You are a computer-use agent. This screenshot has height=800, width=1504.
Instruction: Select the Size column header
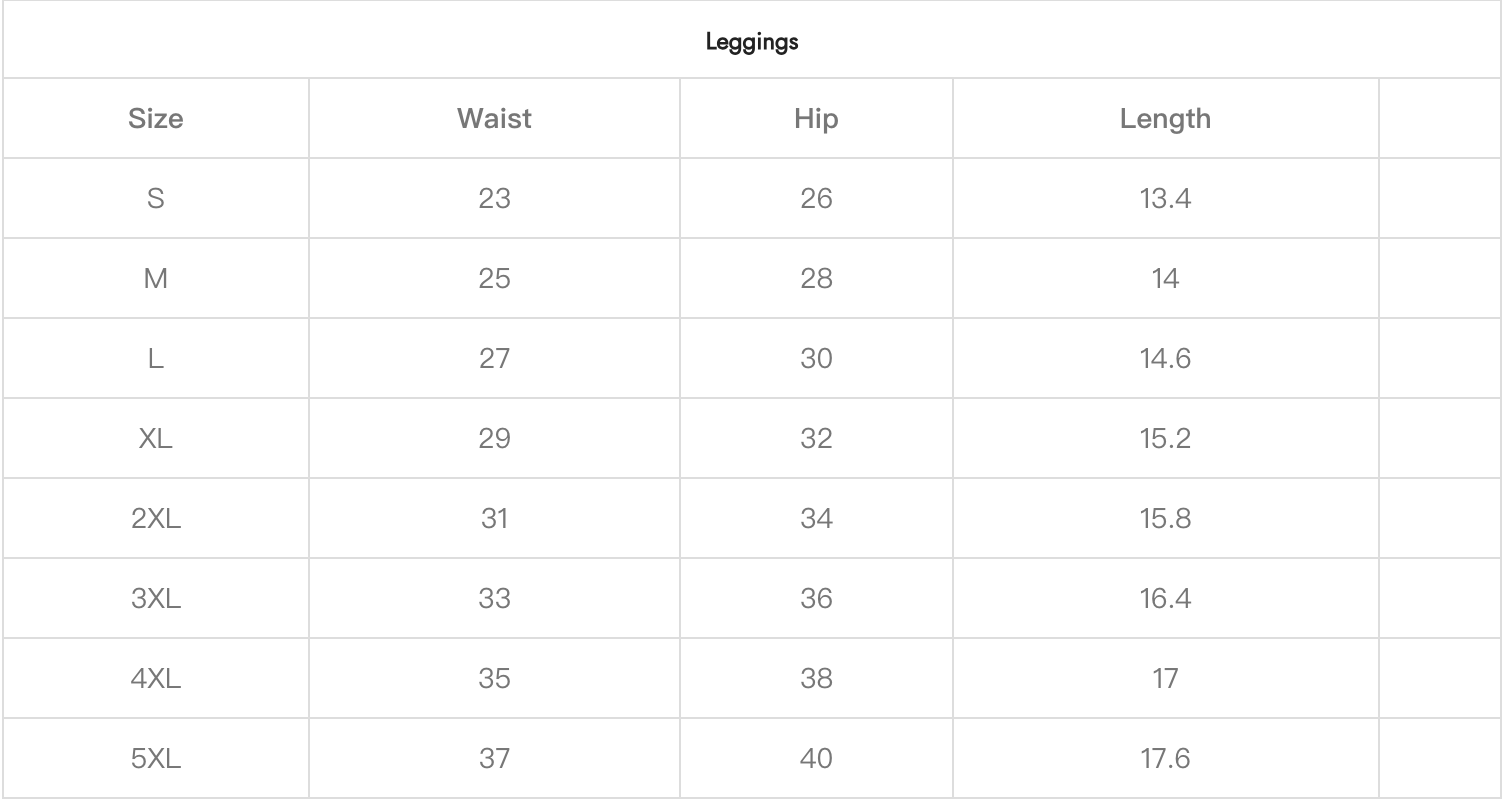click(156, 119)
